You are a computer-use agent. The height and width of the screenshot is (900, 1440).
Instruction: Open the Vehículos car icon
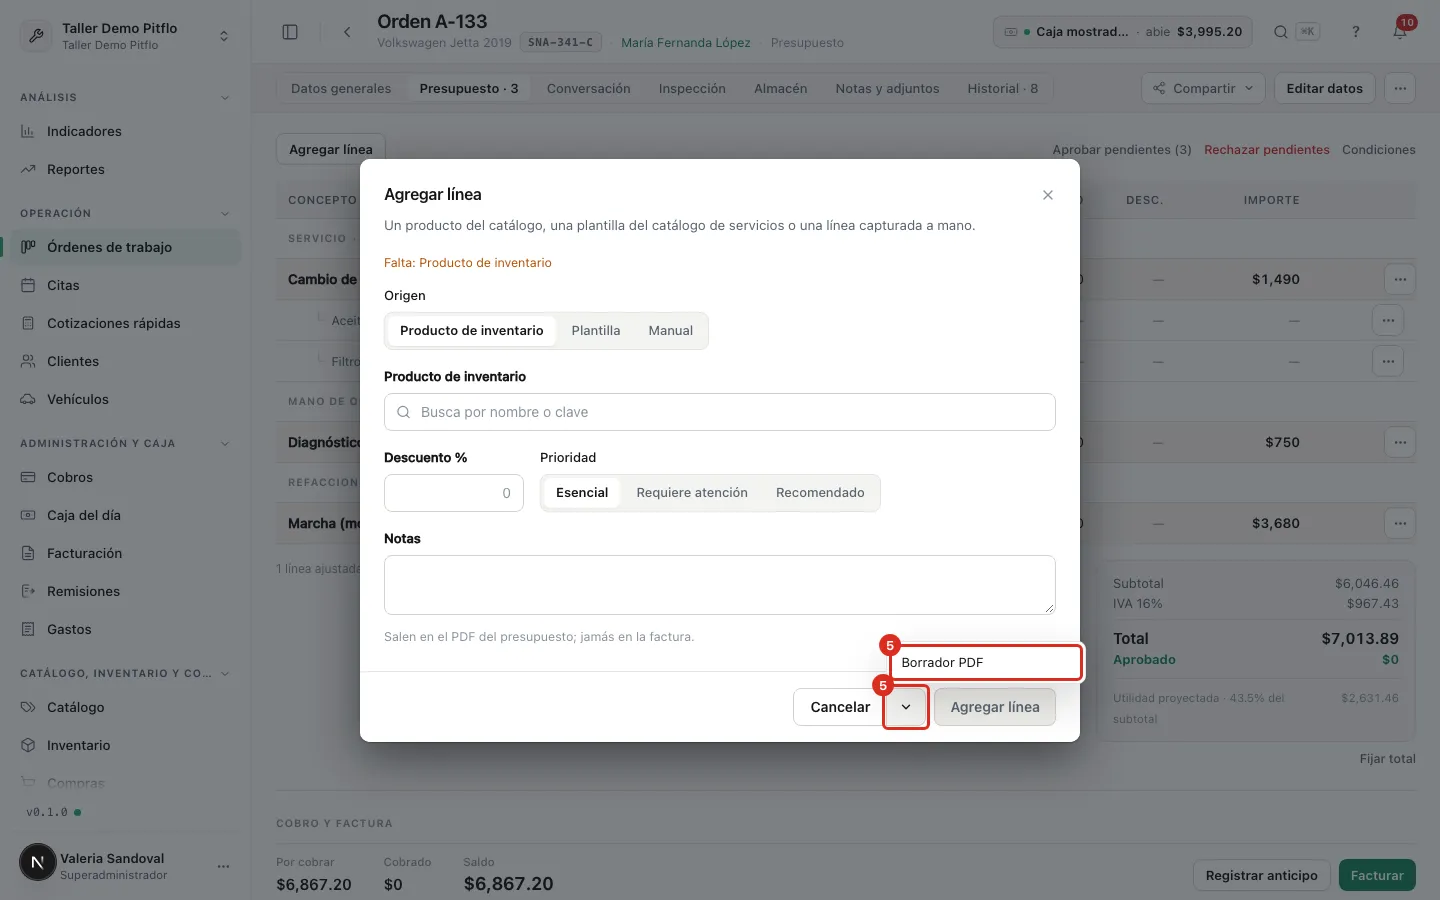pos(28,399)
